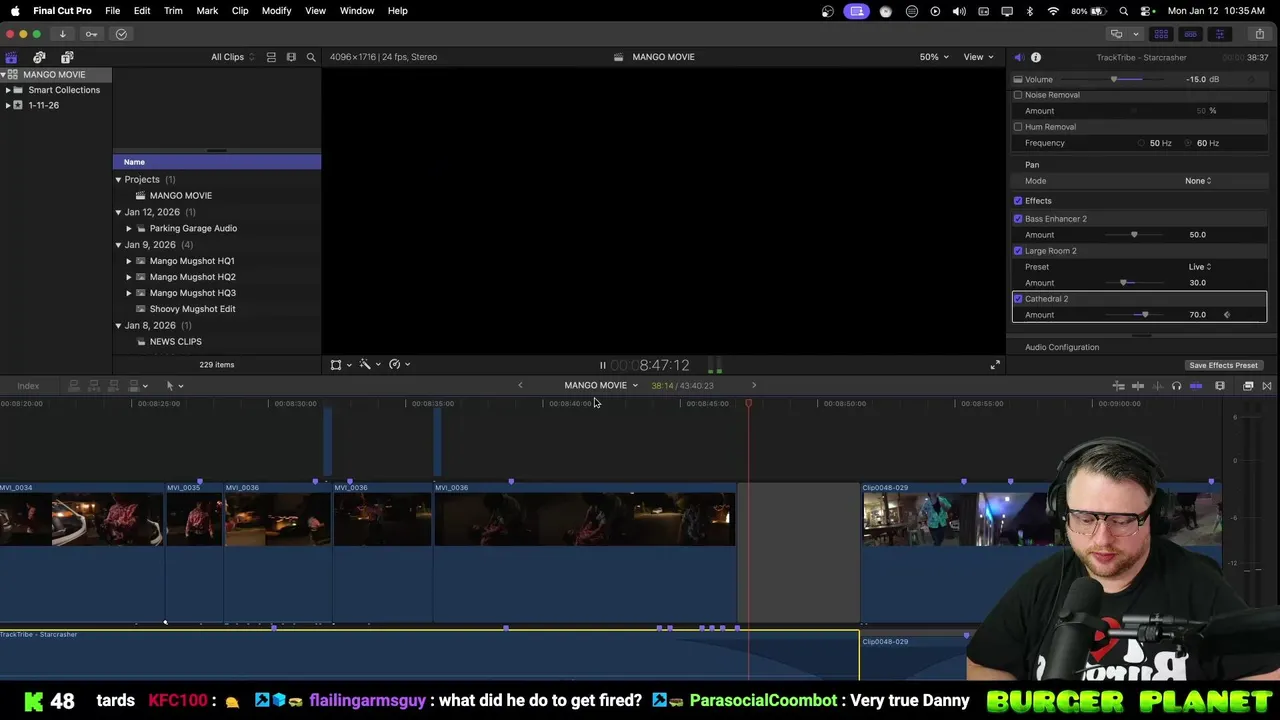Show the Transitions browser icon
This screenshot has width=1280, height=720.
pos(1267,386)
